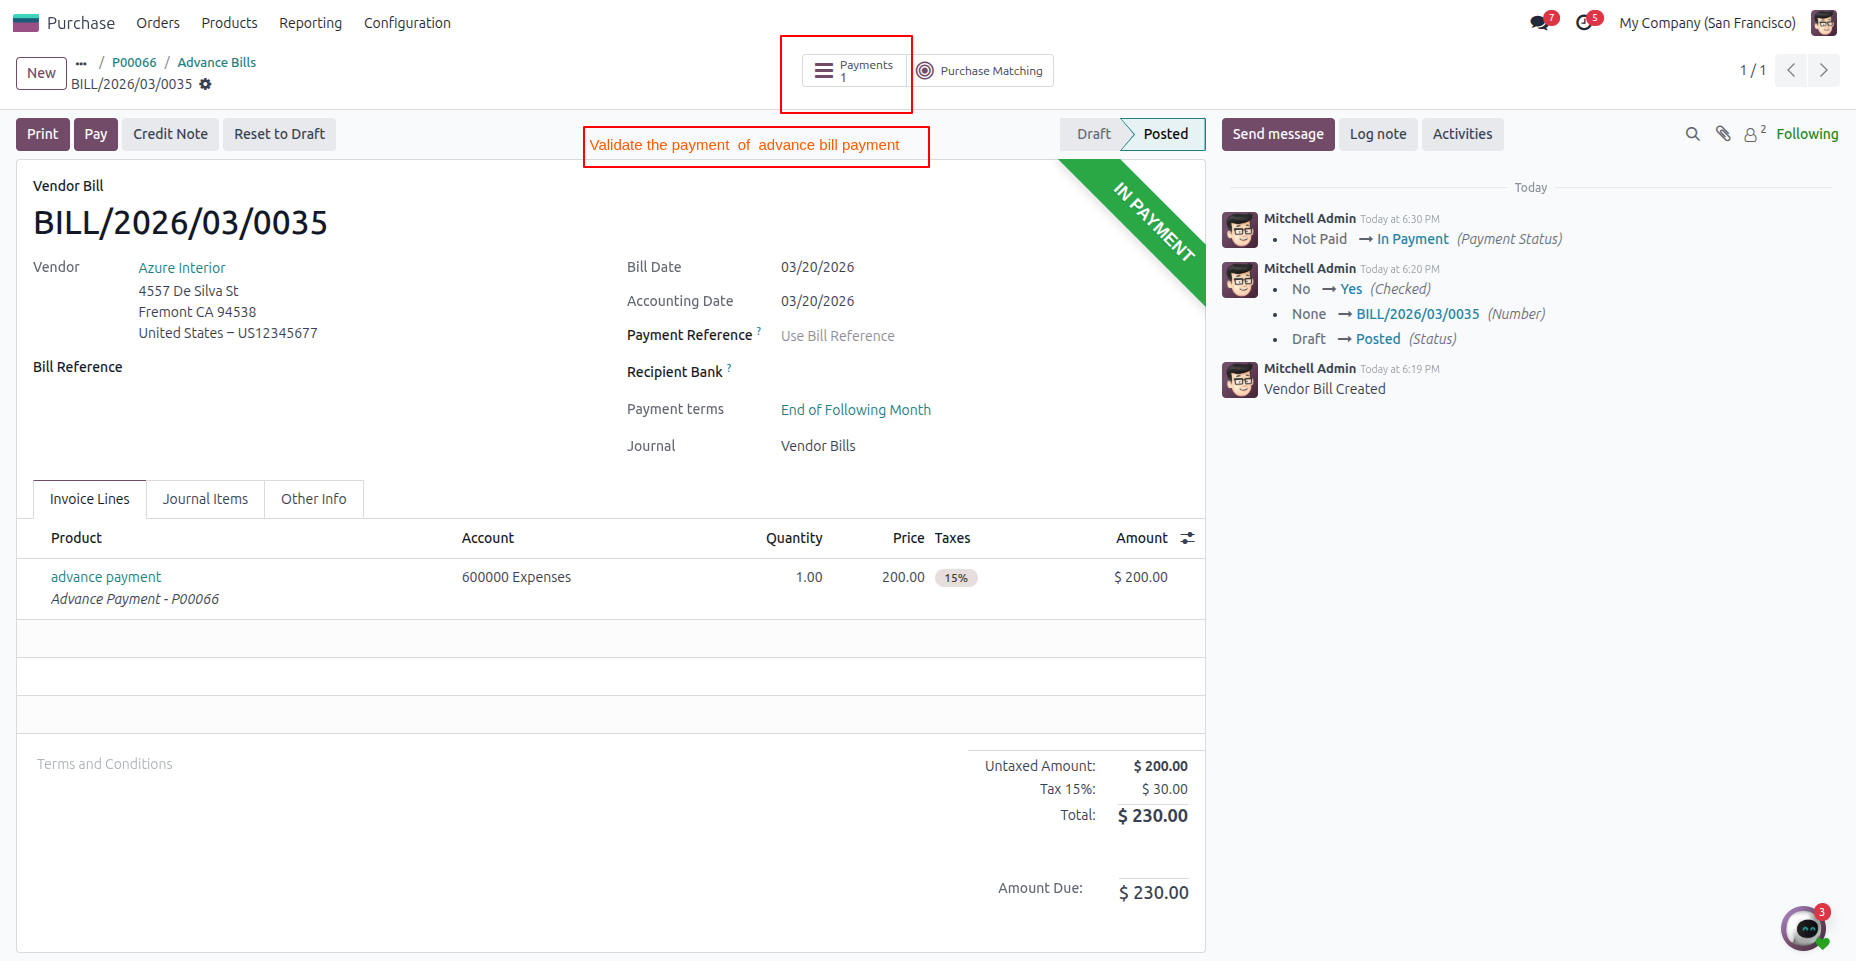Select the Invoice Lines tab
Screen dimensions: 1856x961
[x=90, y=499]
